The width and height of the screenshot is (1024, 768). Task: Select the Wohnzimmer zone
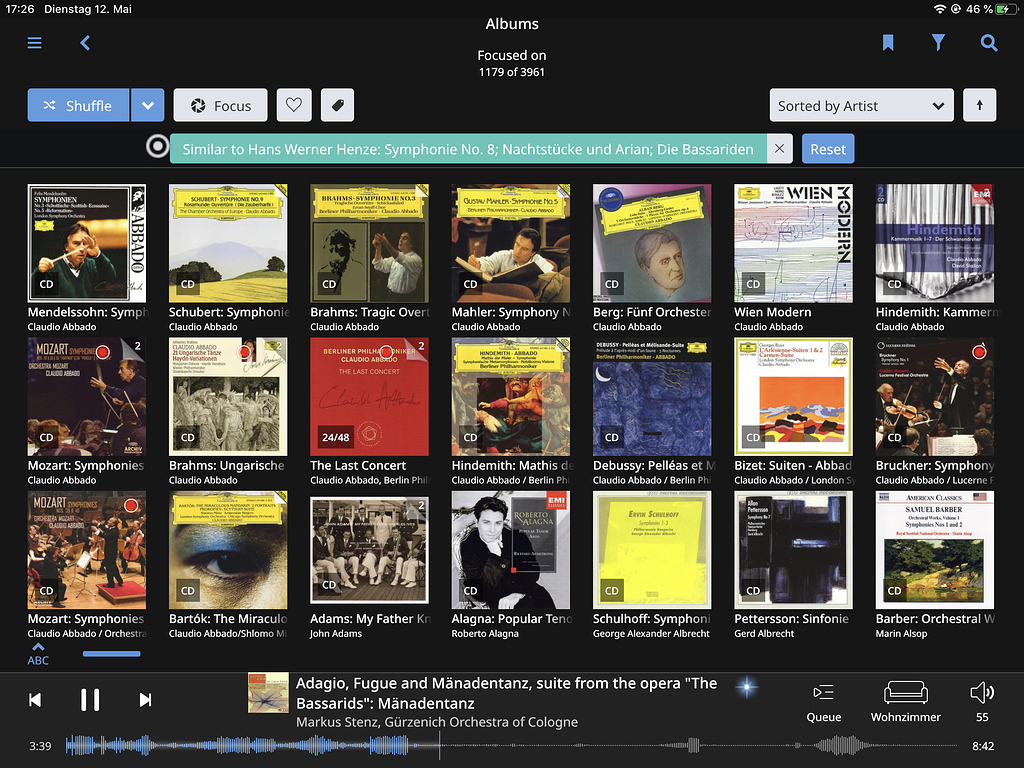905,703
